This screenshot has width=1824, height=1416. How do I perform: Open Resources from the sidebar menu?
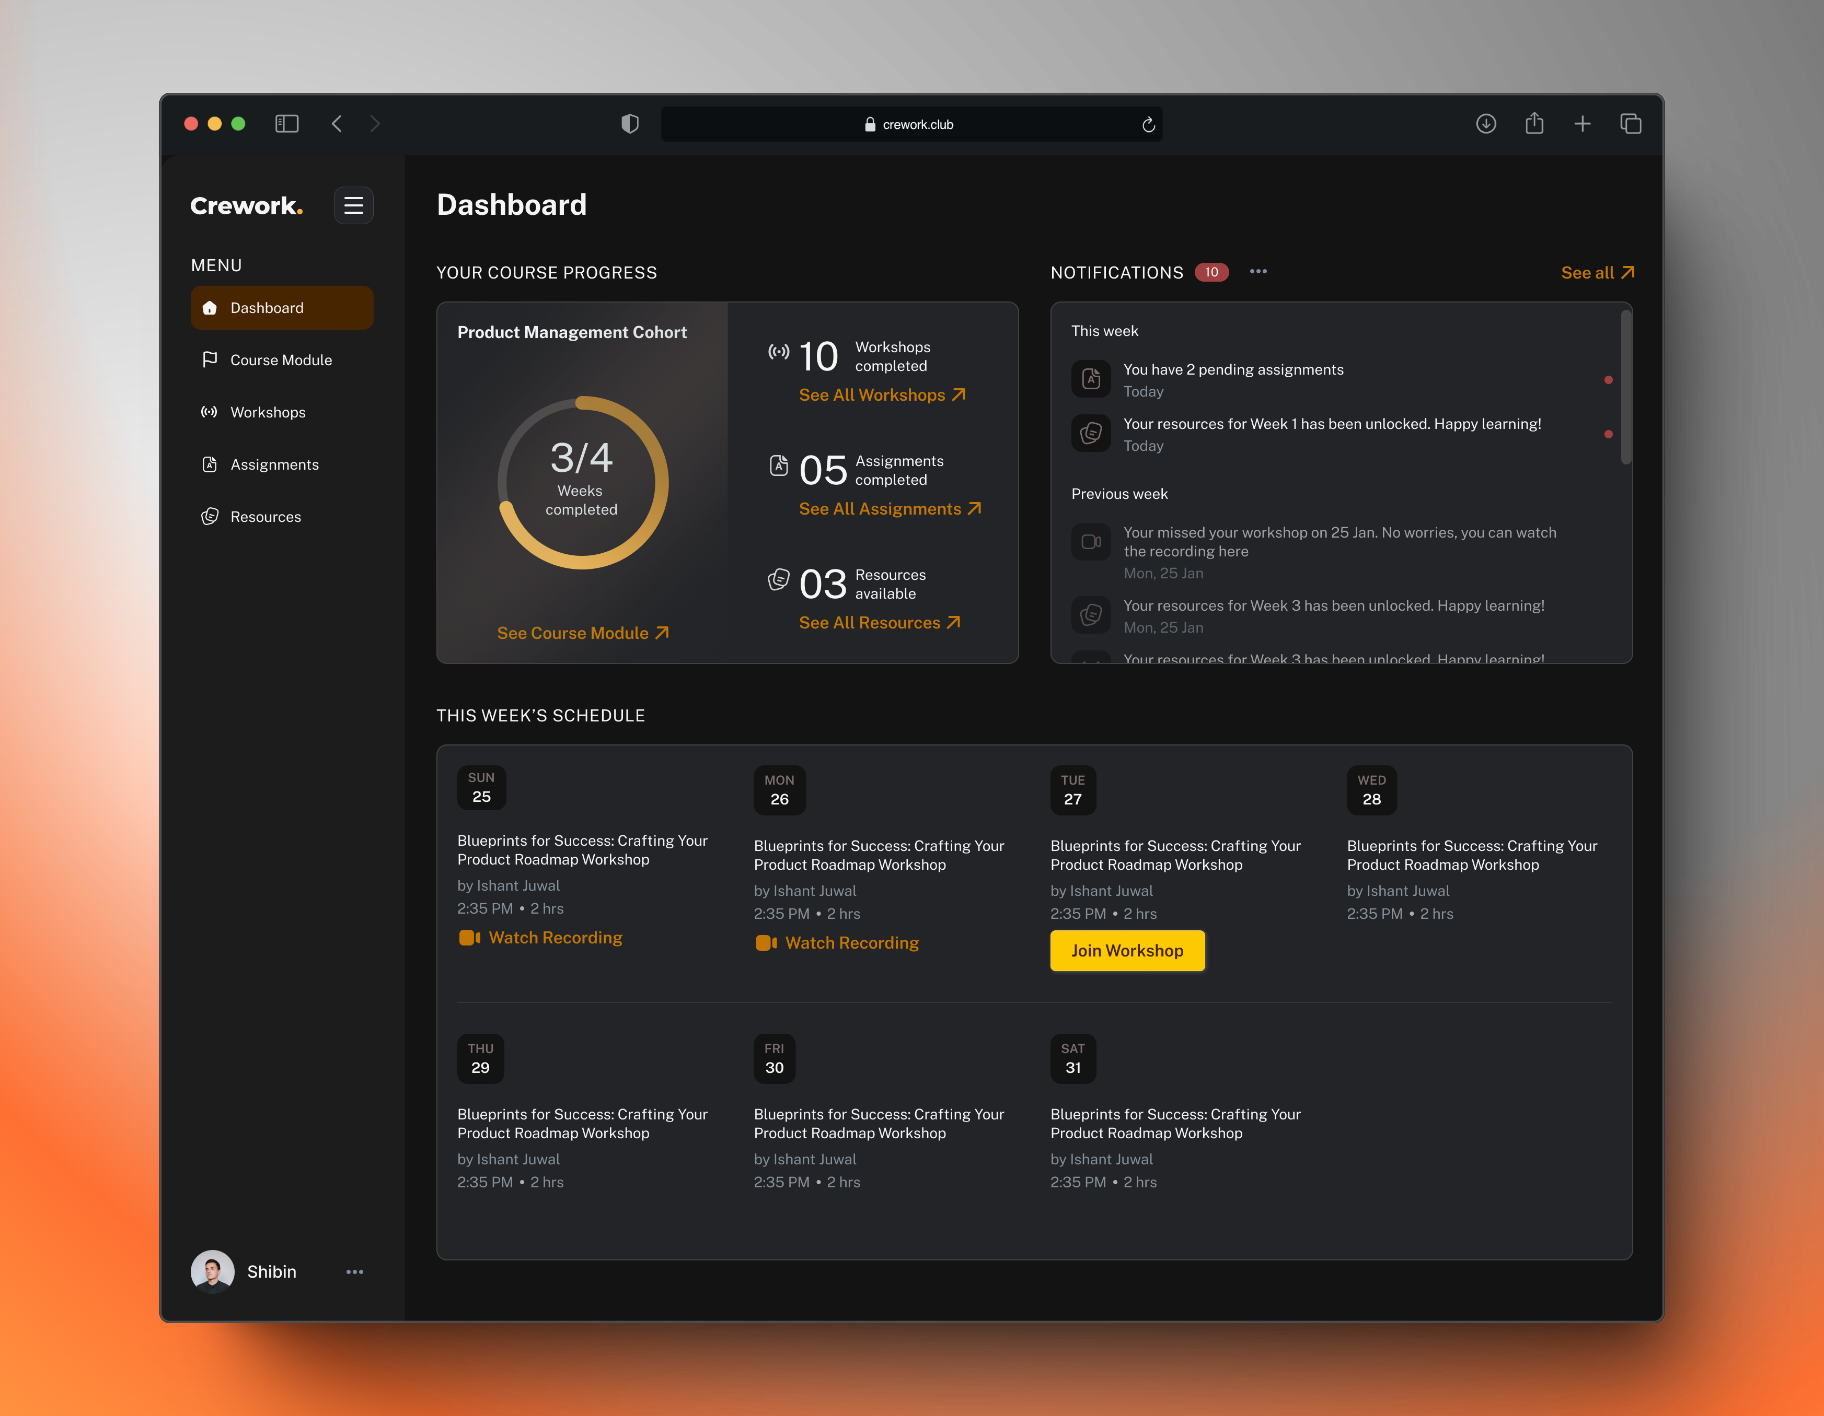(x=282, y=517)
